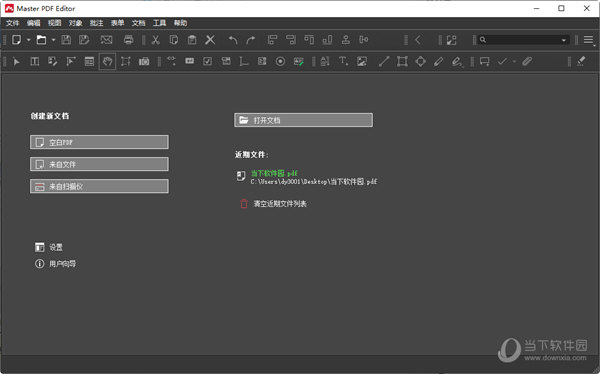Select the Hand tool
This screenshot has height=374, width=600.
pos(107,62)
